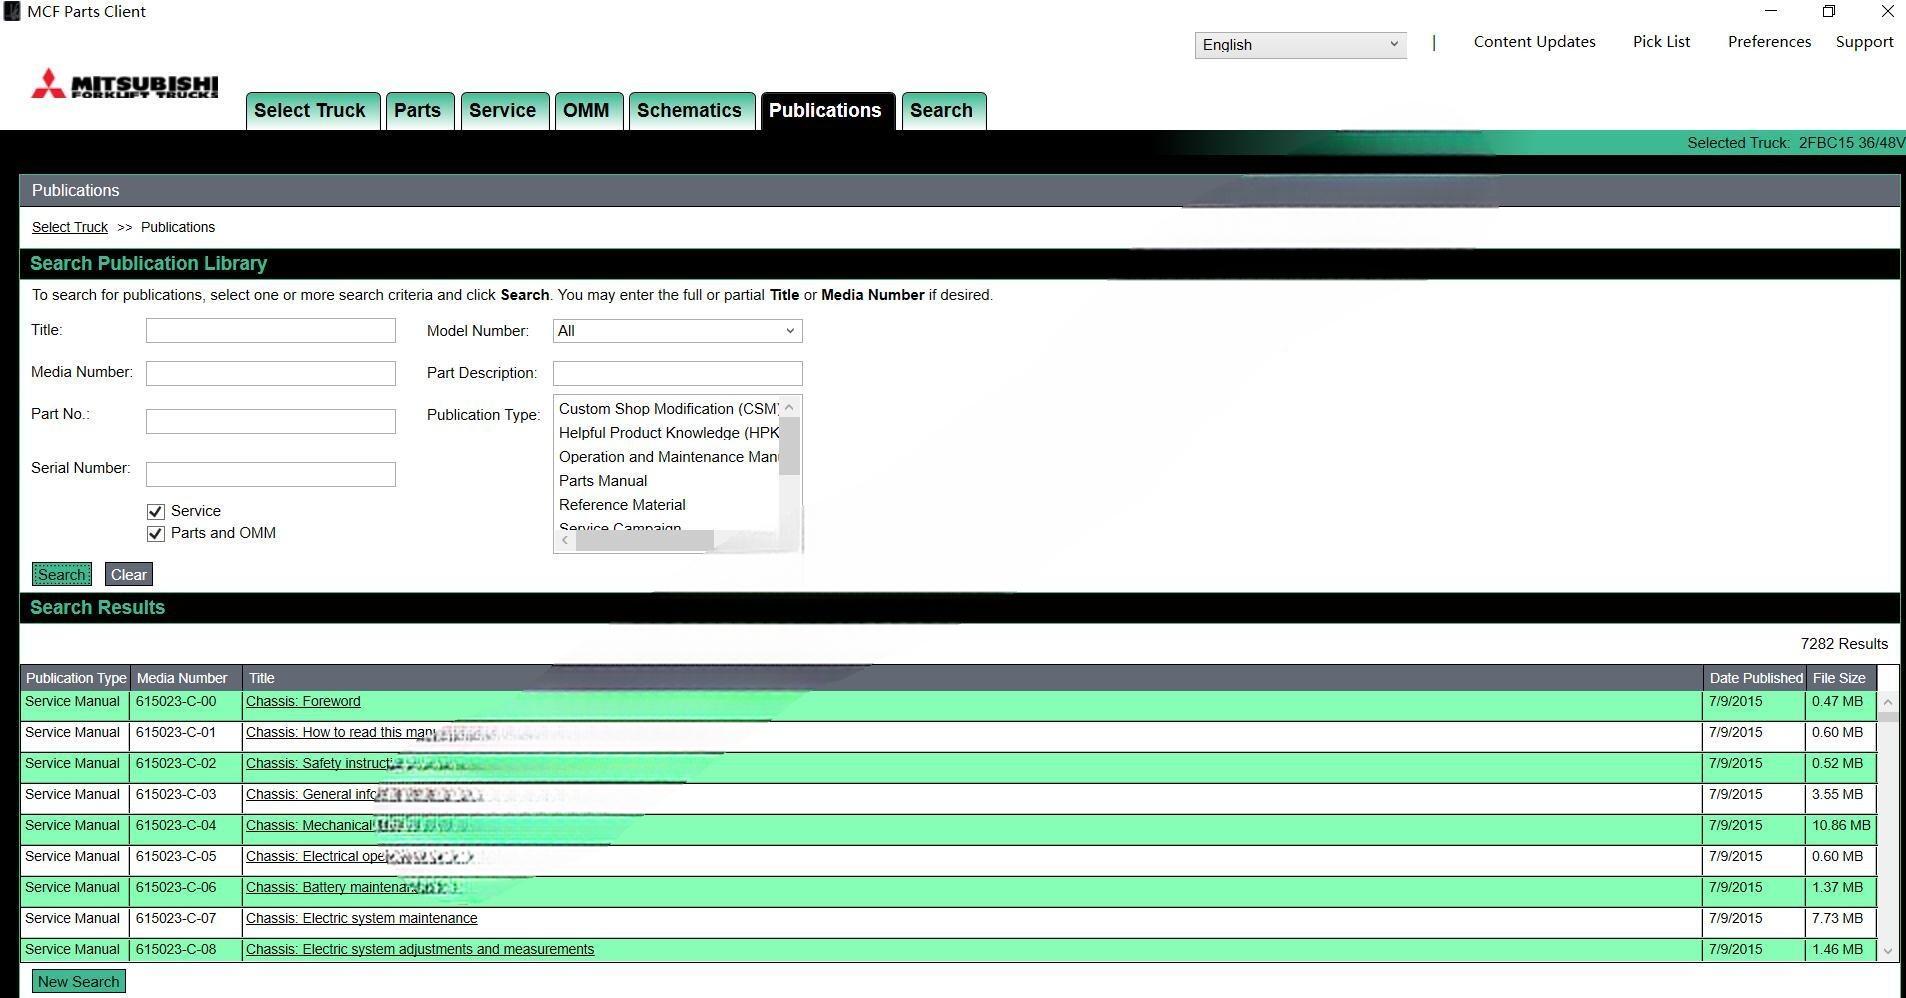The height and width of the screenshot is (998, 1906).
Task: Open Chassis: Electric system maintenance link
Action: pyautogui.click(x=361, y=919)
